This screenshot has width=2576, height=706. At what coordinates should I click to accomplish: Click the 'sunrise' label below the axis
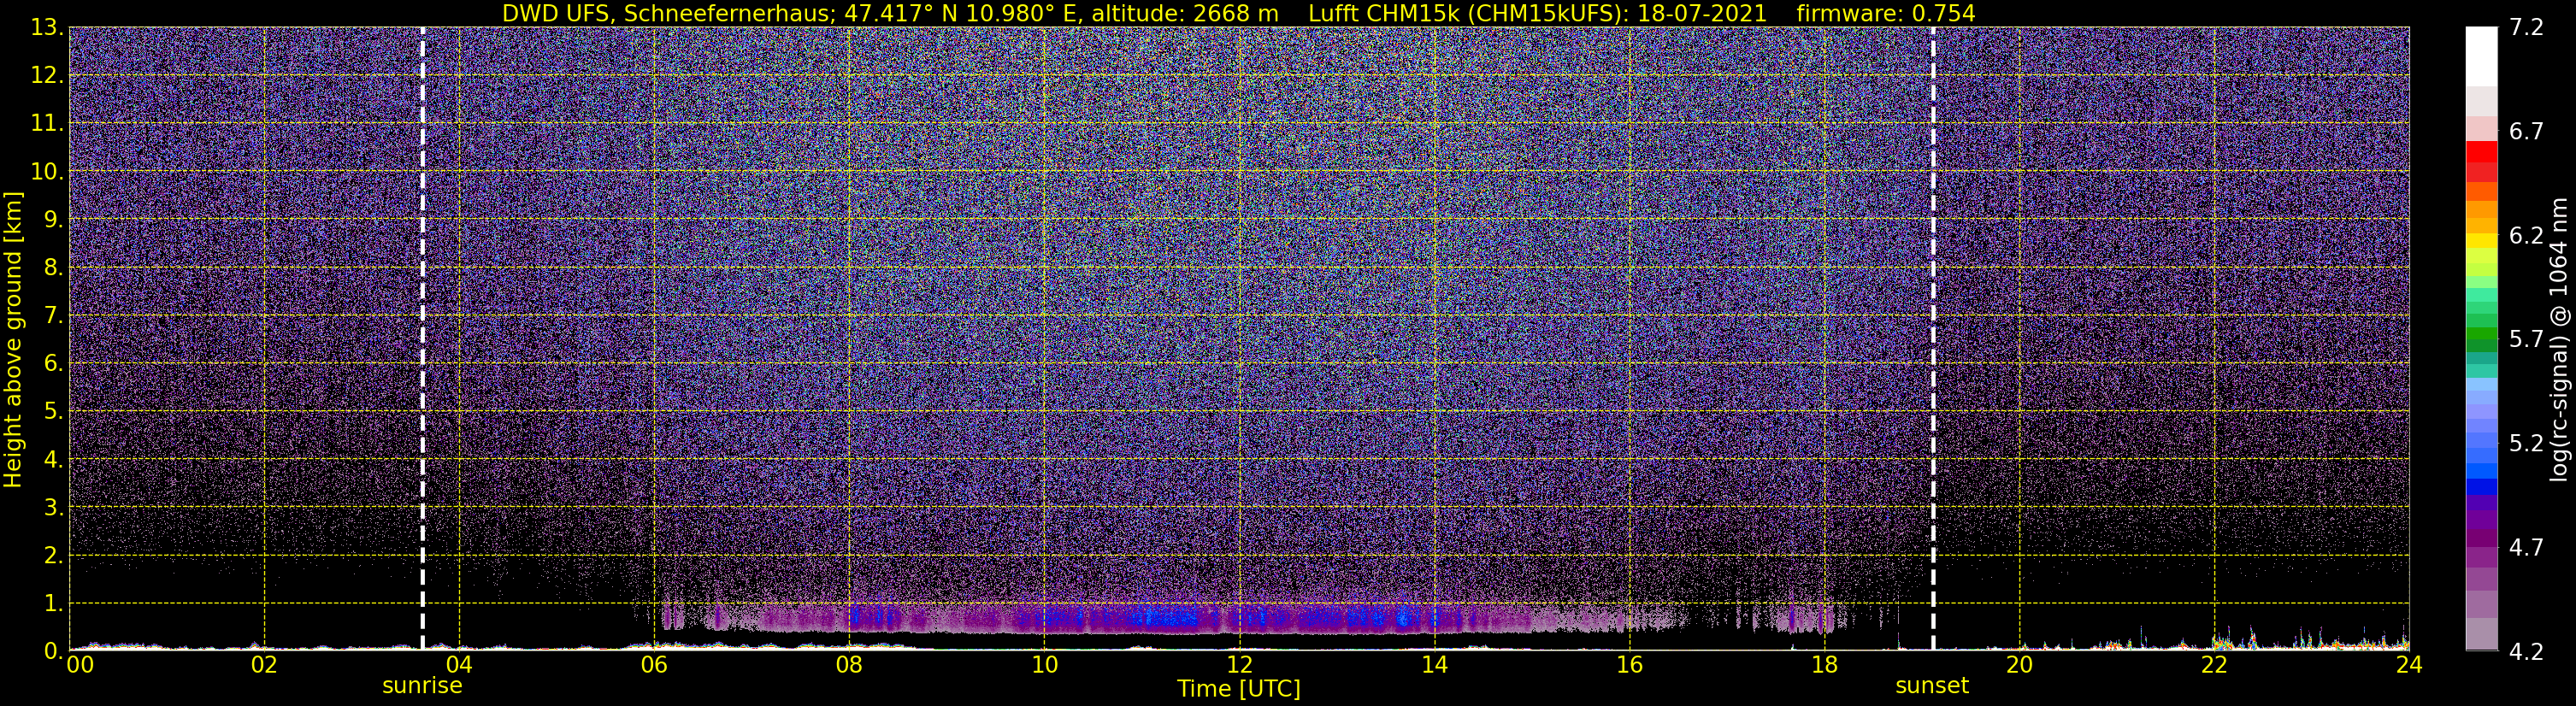(x=422, y=686)
